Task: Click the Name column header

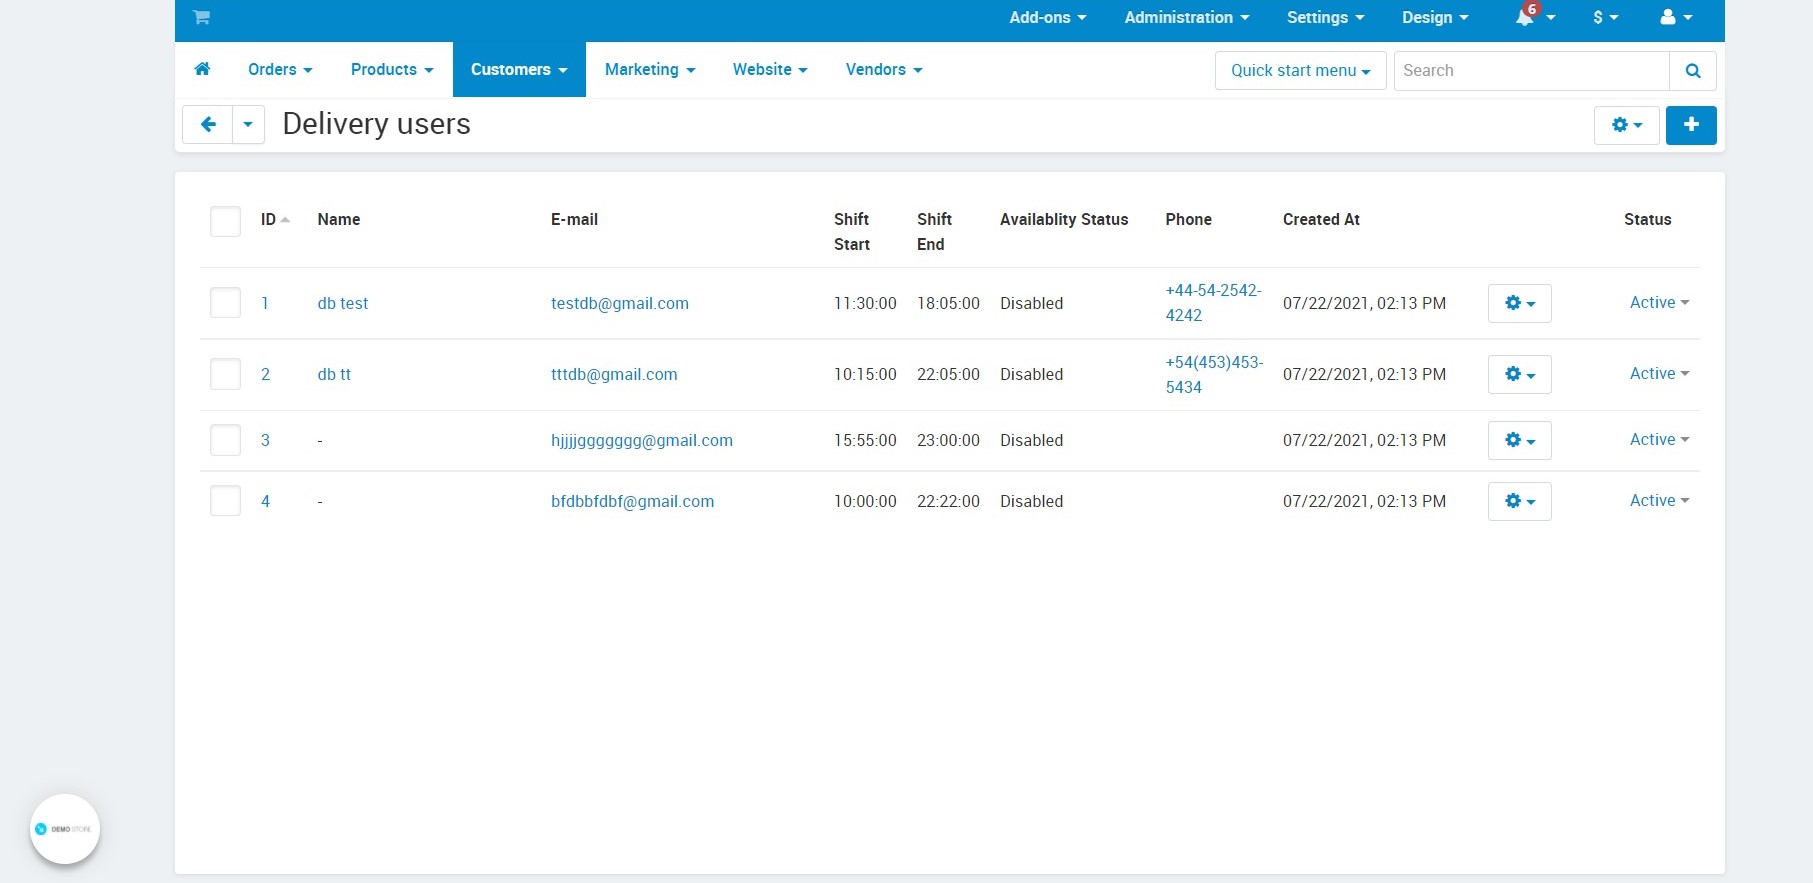Action: point(339,219)
